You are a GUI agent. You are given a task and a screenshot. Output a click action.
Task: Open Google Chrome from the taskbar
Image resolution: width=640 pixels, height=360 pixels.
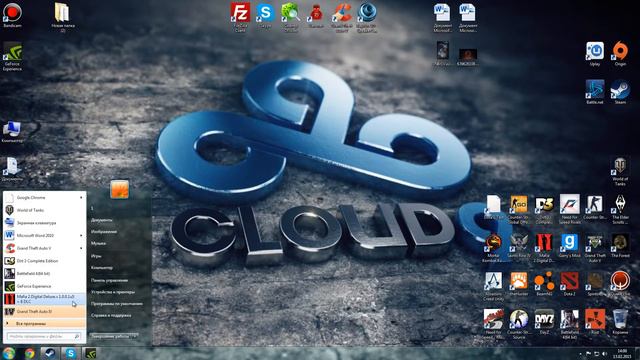pyautogui.click(x=29, y=353)
